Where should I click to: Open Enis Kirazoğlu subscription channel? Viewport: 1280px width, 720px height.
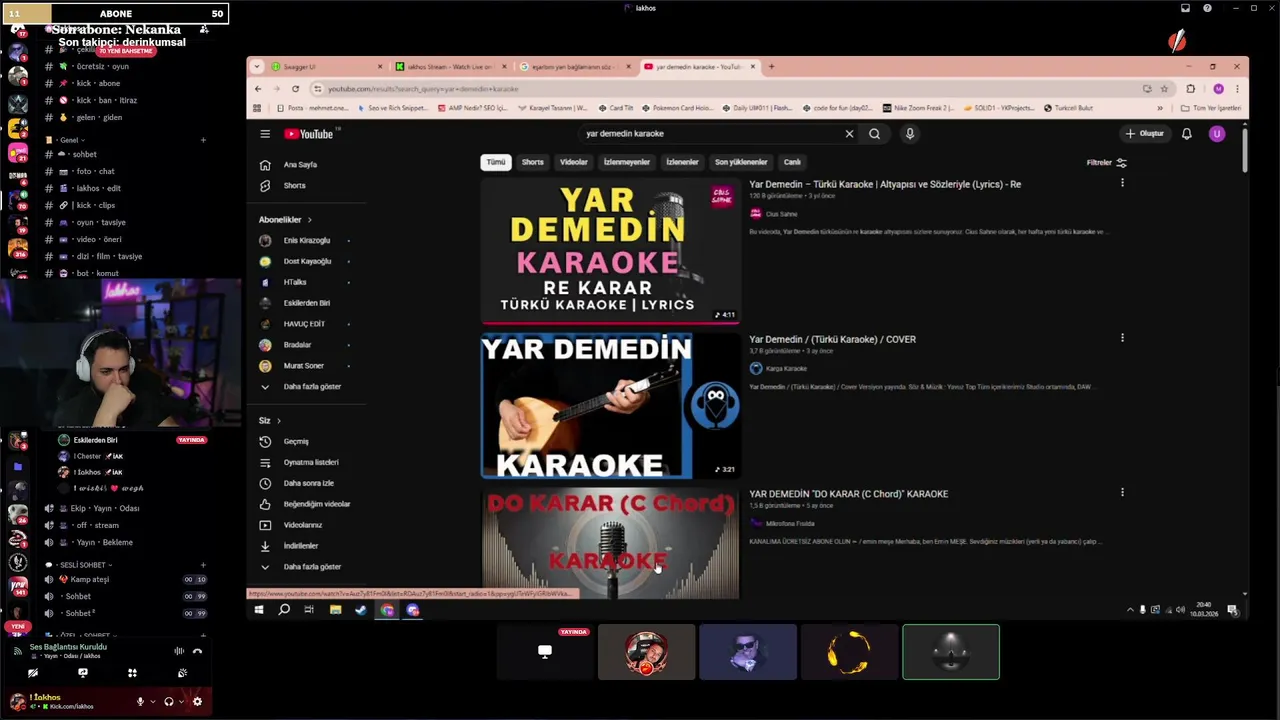pyautogui.click(x=306, y=241)
